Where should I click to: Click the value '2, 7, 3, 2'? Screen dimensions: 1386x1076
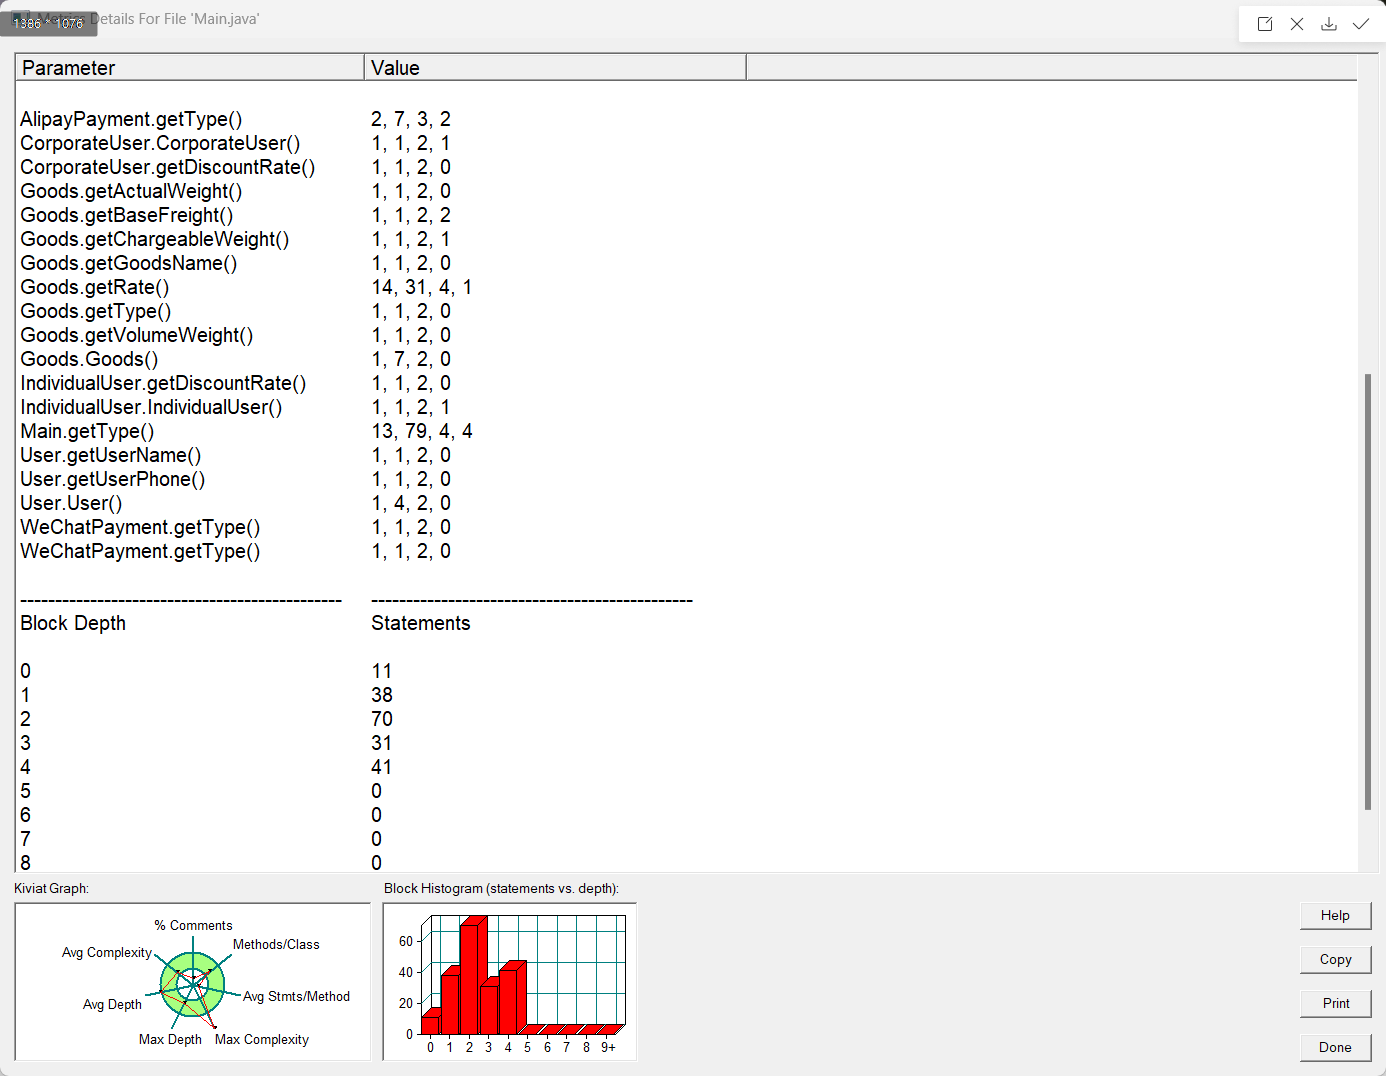click(411, 119)
